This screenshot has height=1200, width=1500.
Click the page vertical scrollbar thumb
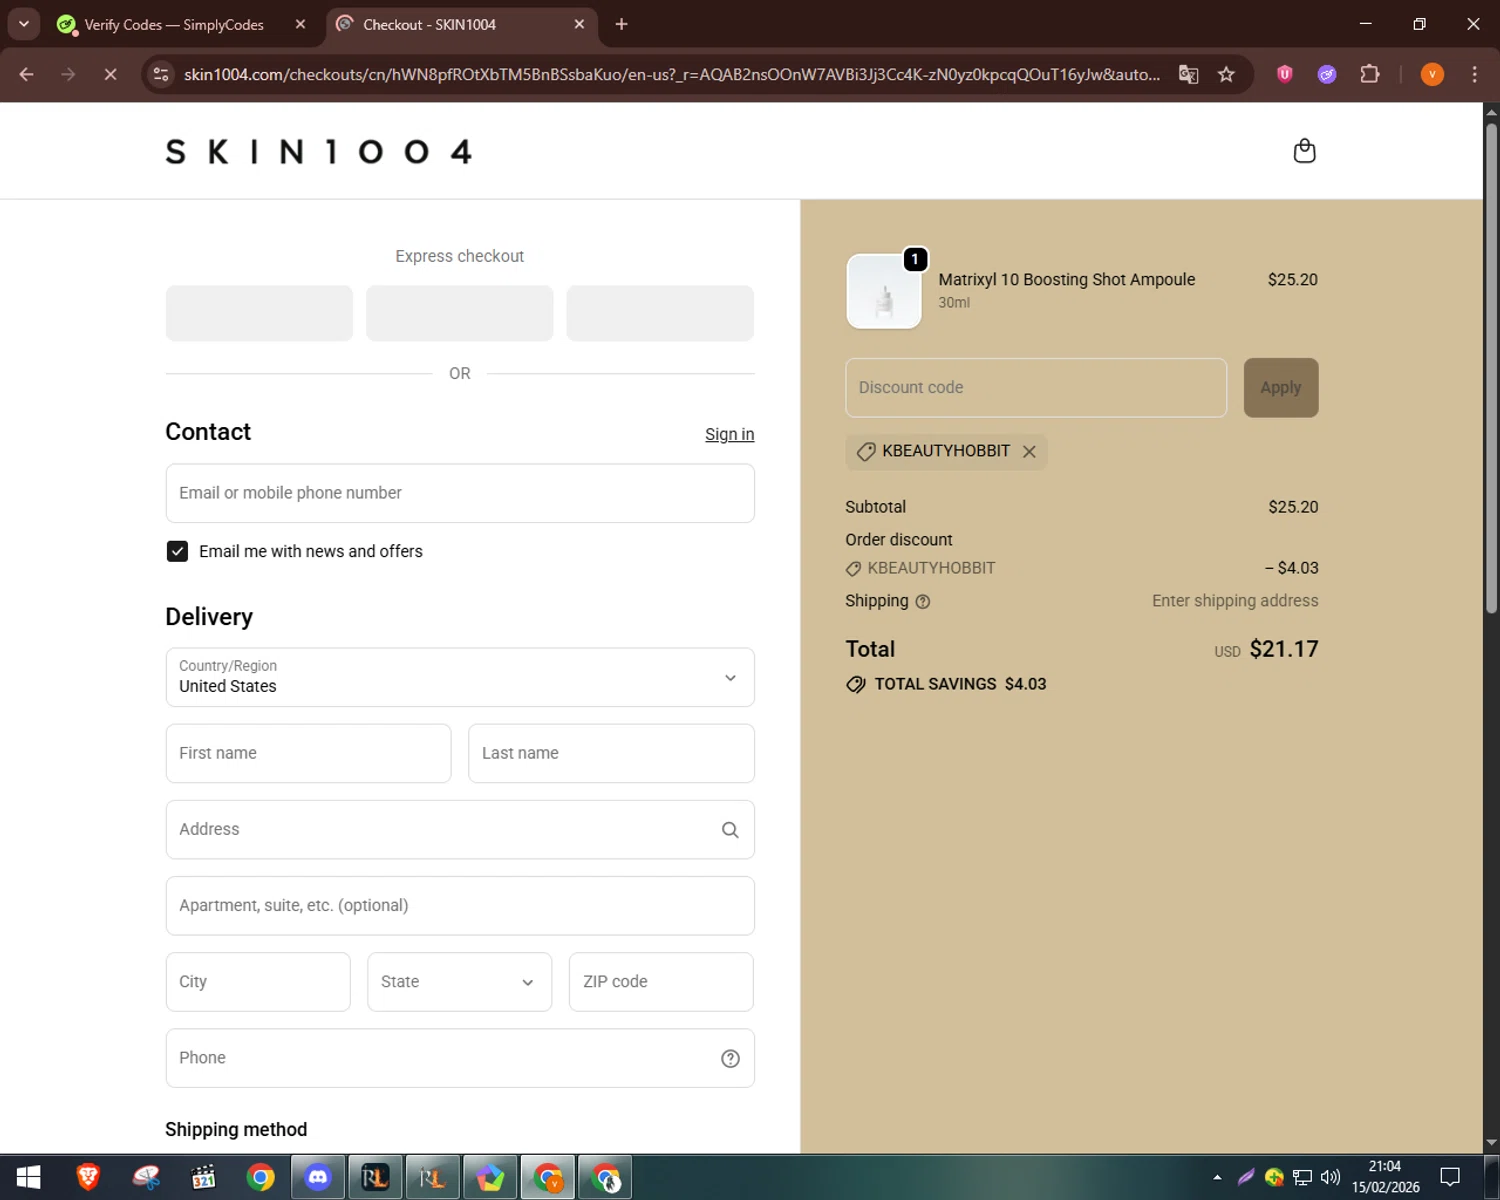[1491, 367]
